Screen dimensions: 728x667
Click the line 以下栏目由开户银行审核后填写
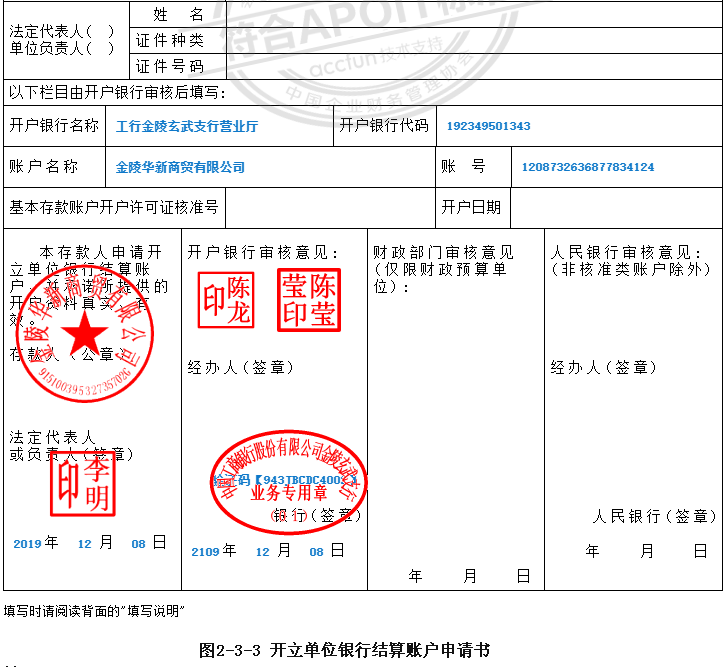coord(117,92)
